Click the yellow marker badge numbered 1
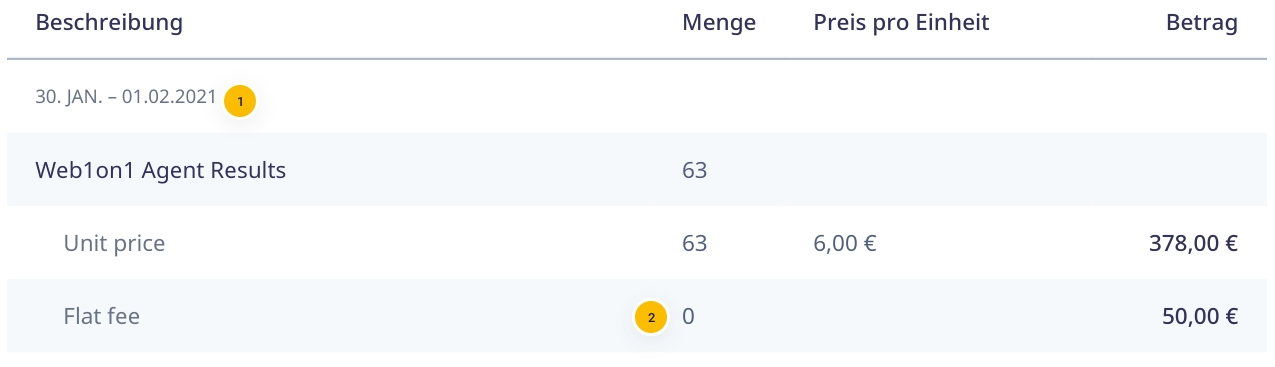Viewport: 1275px width, 367px height. point(240,101)
